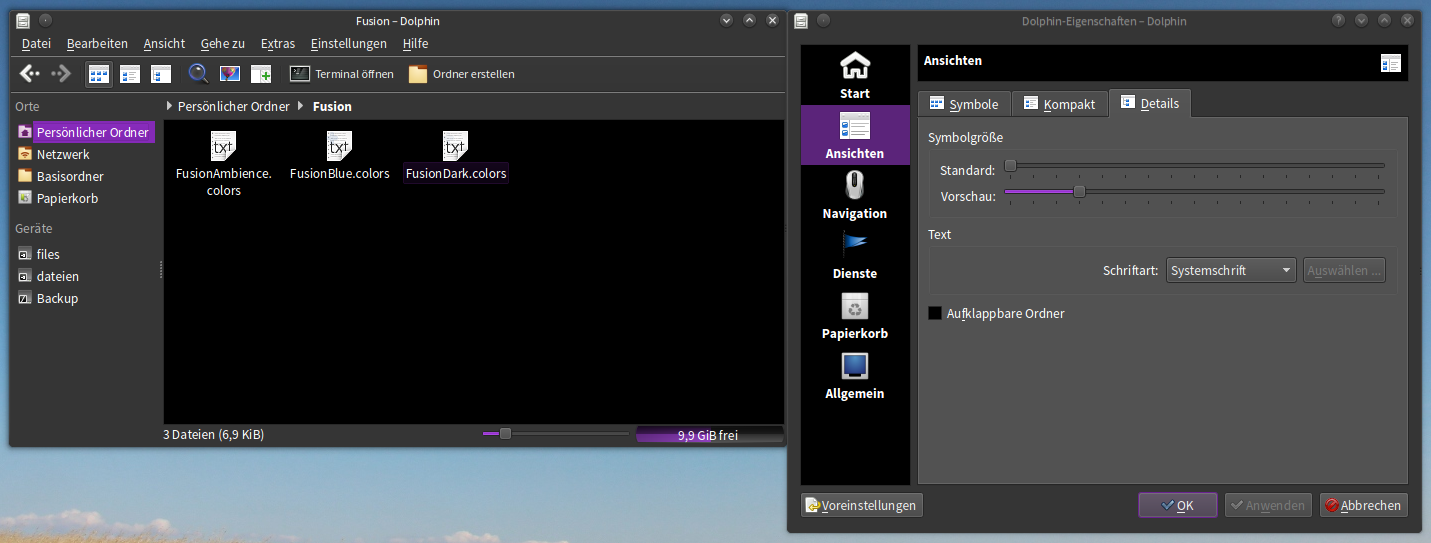Click the Fusion breadcrumb segment
Viewport: 1431px width, 543px height.
pyautogui.click(x=332, y=106)
